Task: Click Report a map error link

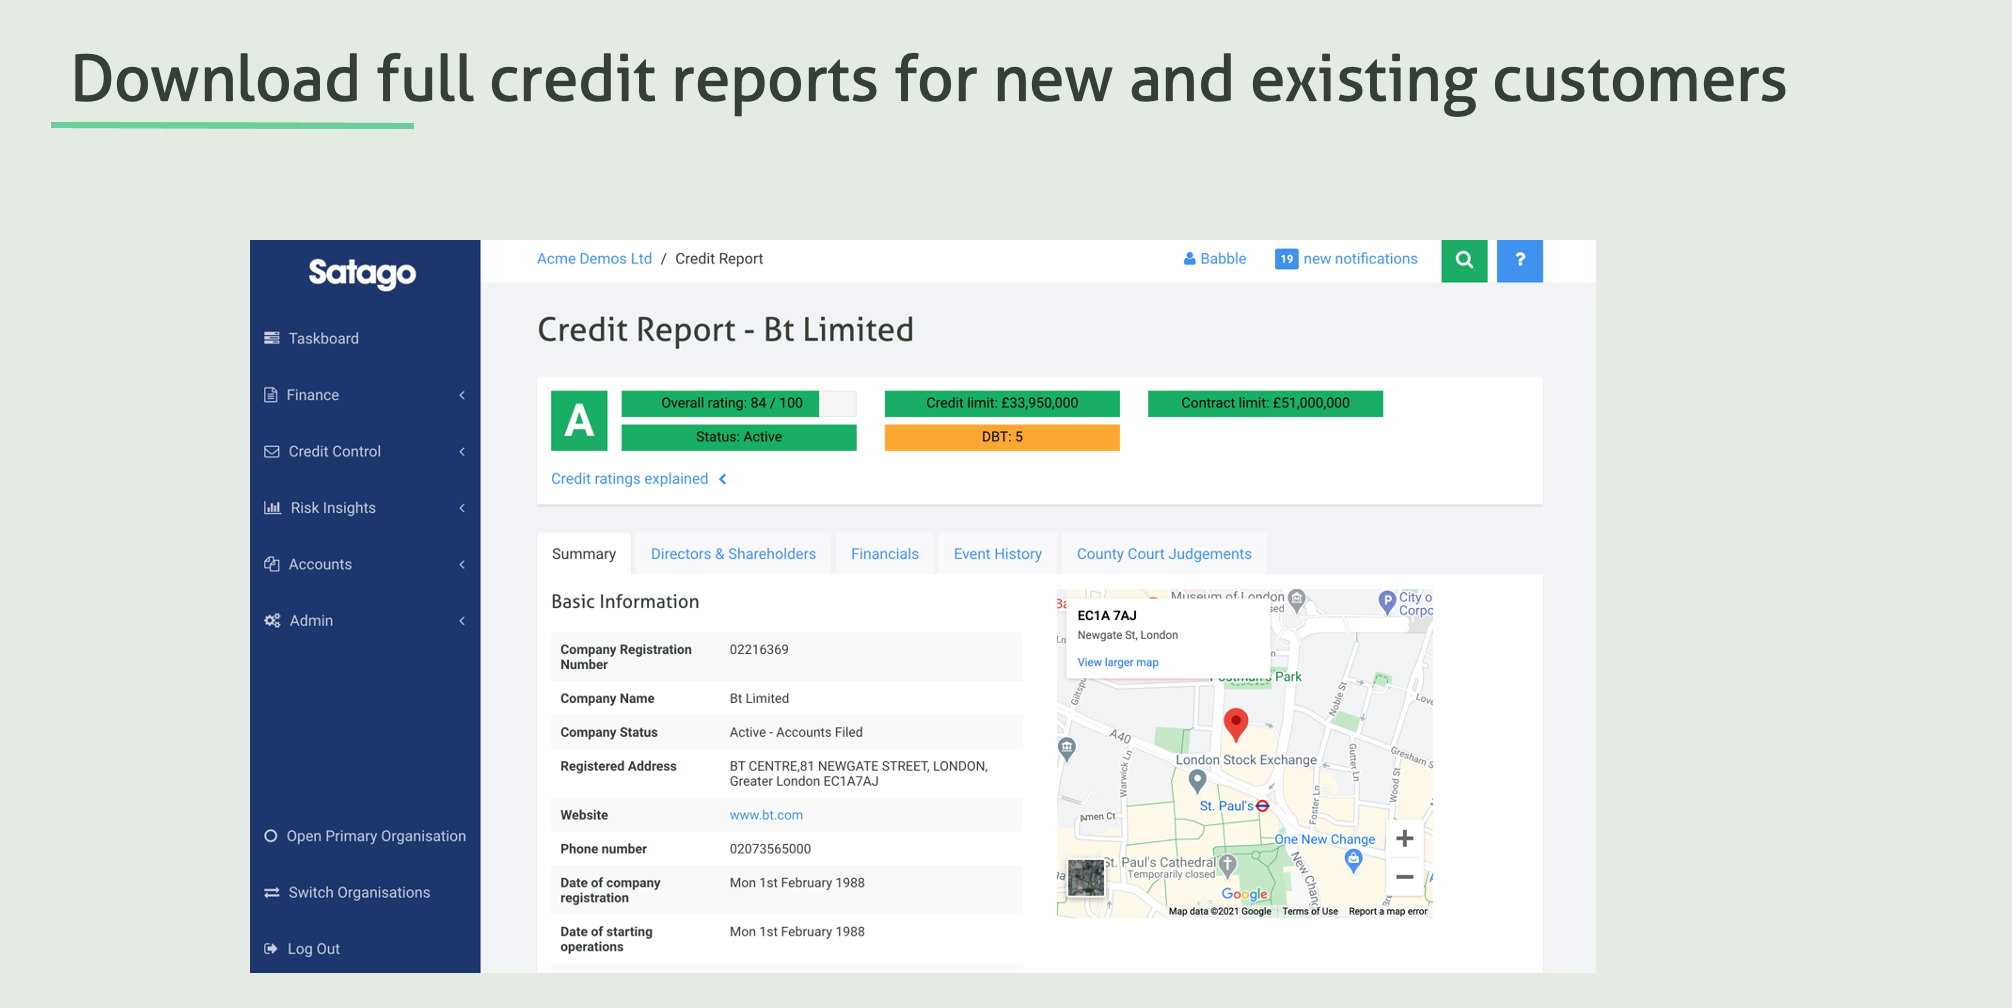Action: [1388, 911]
